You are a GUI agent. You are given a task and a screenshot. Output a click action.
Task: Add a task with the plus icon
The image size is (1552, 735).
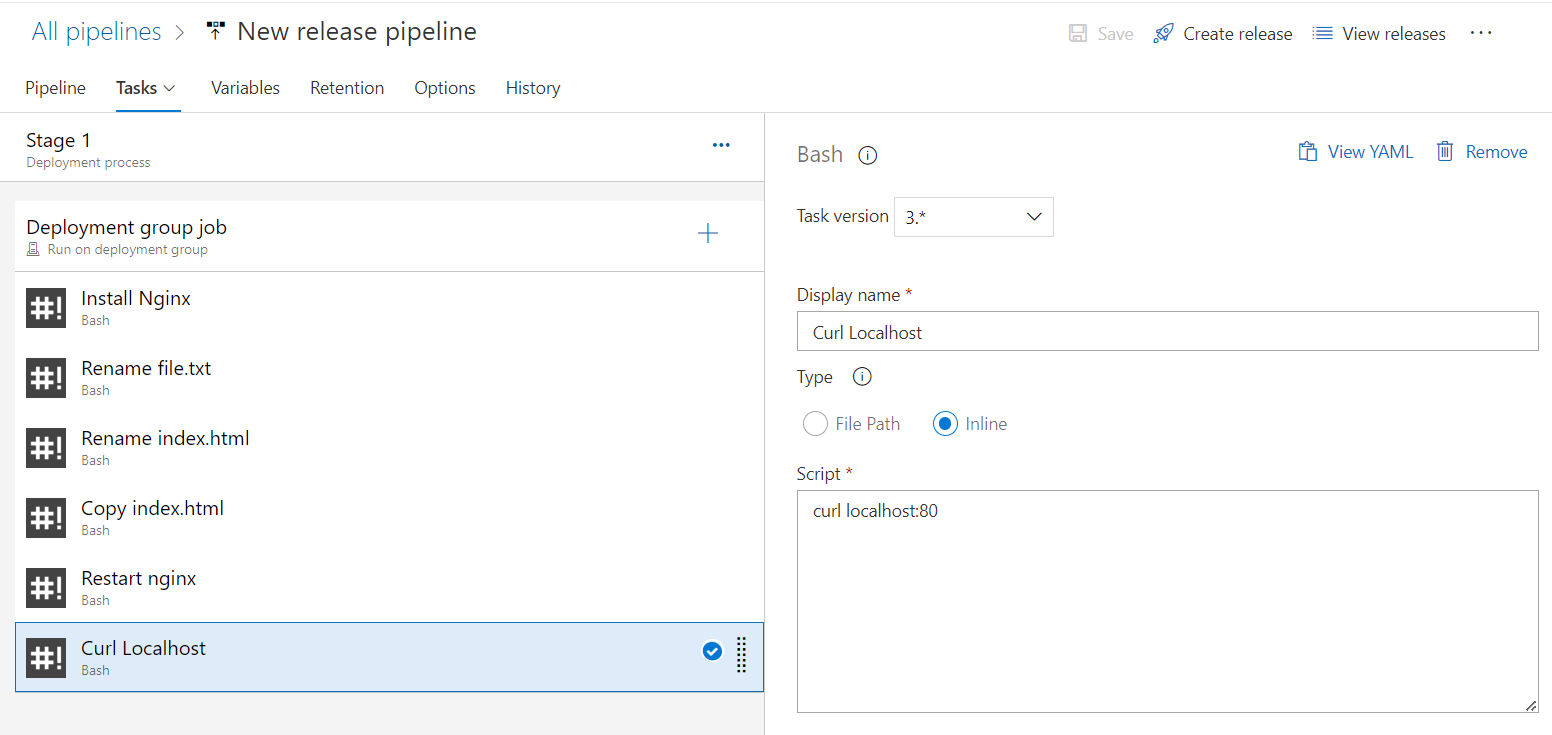tap(707, 234)
